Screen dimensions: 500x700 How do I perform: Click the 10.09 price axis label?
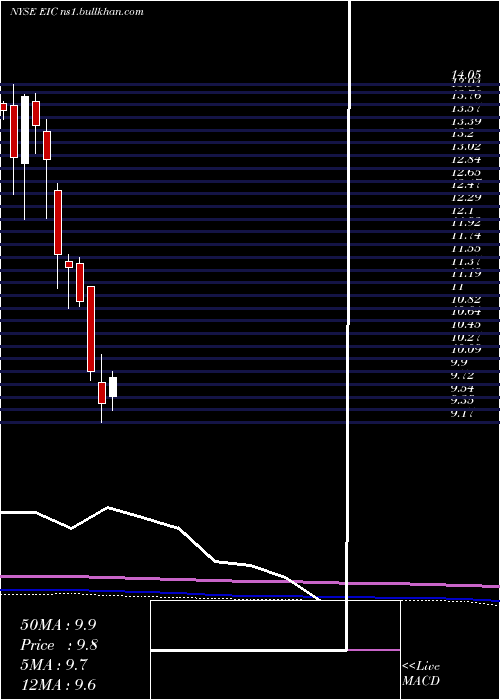466,350
